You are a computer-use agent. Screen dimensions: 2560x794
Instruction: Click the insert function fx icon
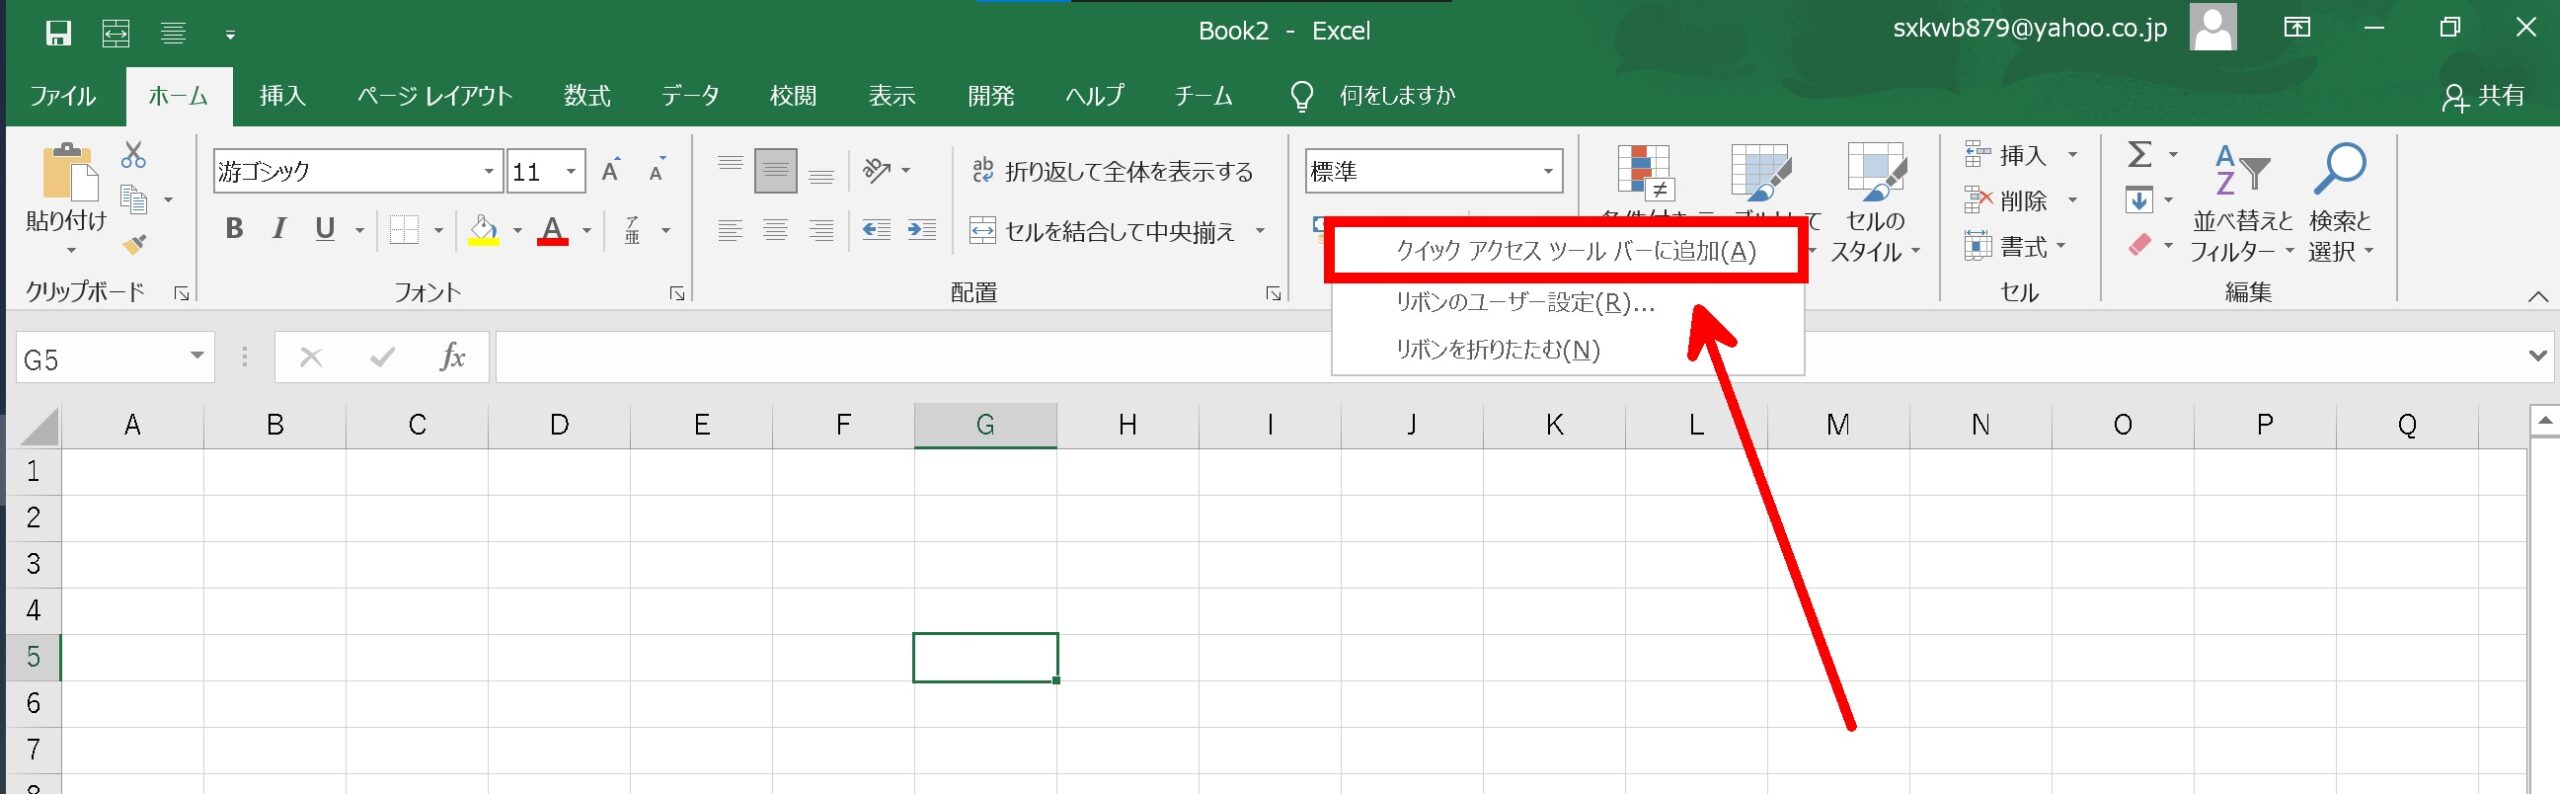[452, 356]
